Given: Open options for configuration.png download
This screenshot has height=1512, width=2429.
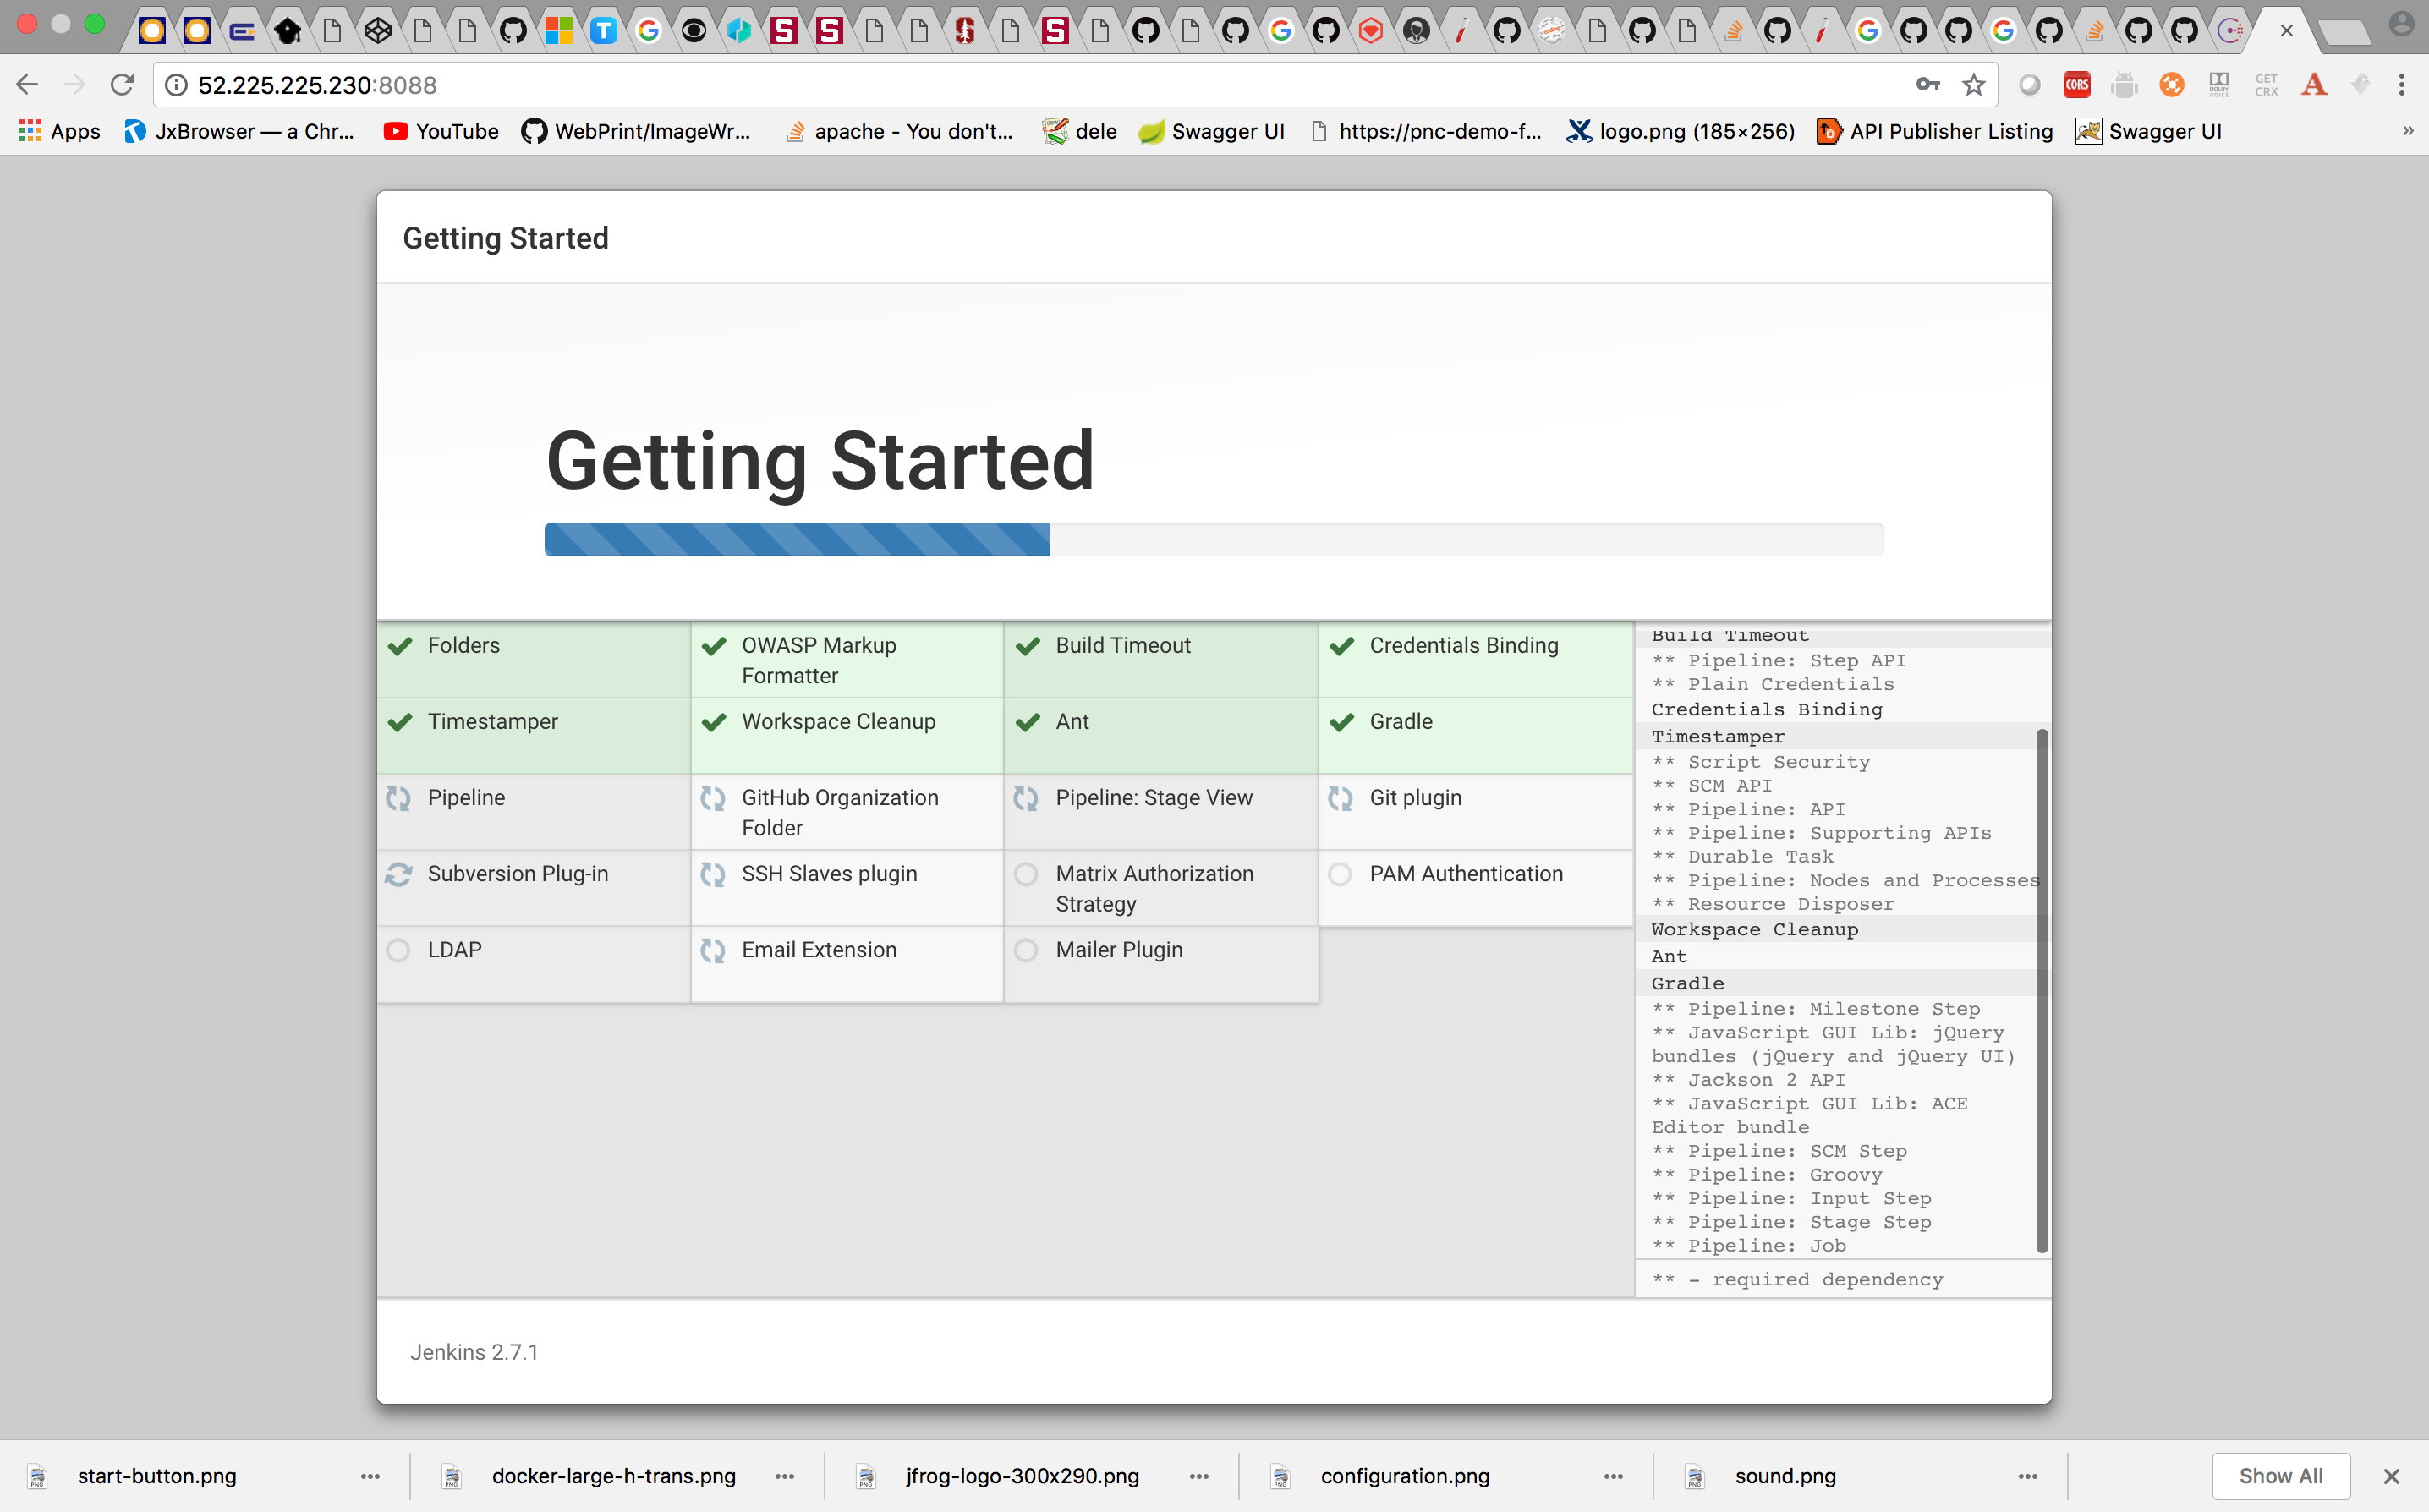Looking at the screenshot, I should (x=1613, y=1476).
